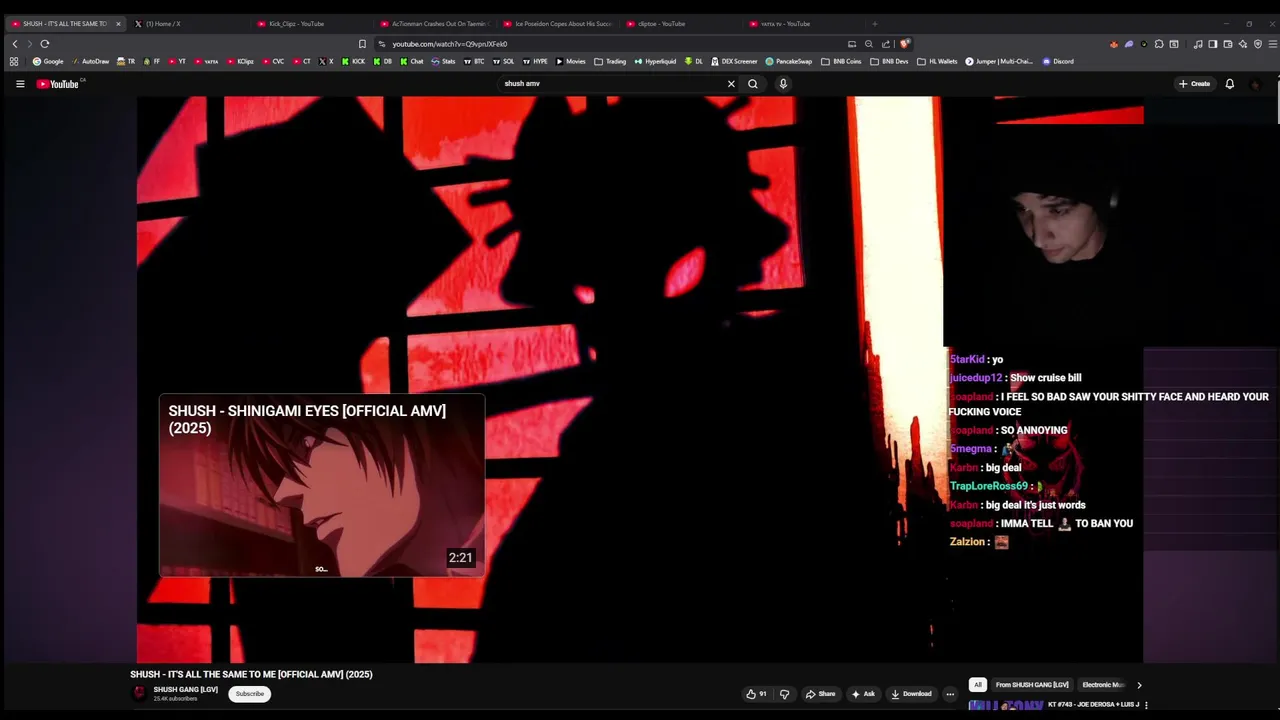Dislike the video with thumbs down

coord(784,694)
